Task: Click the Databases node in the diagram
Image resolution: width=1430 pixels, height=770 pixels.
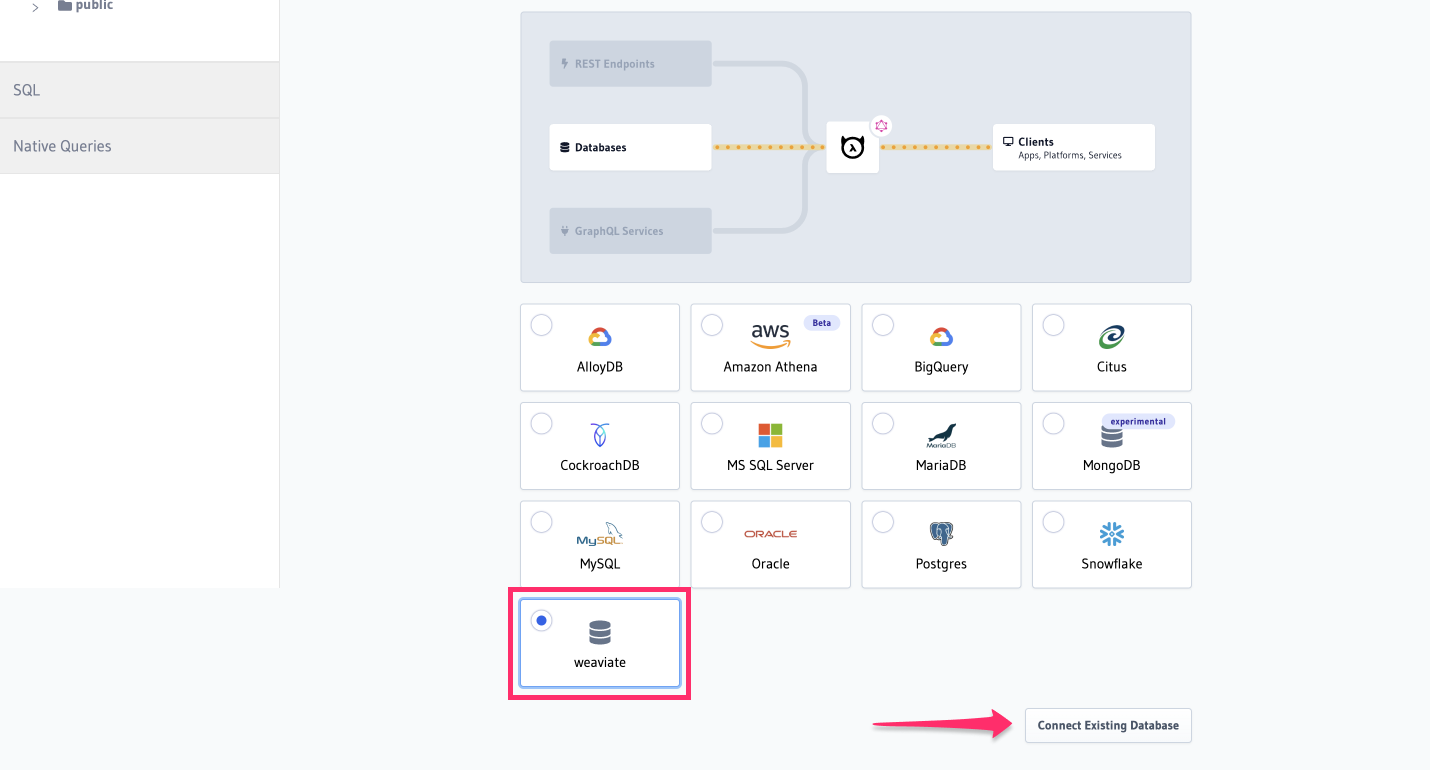Action: [x=630, y=147]
